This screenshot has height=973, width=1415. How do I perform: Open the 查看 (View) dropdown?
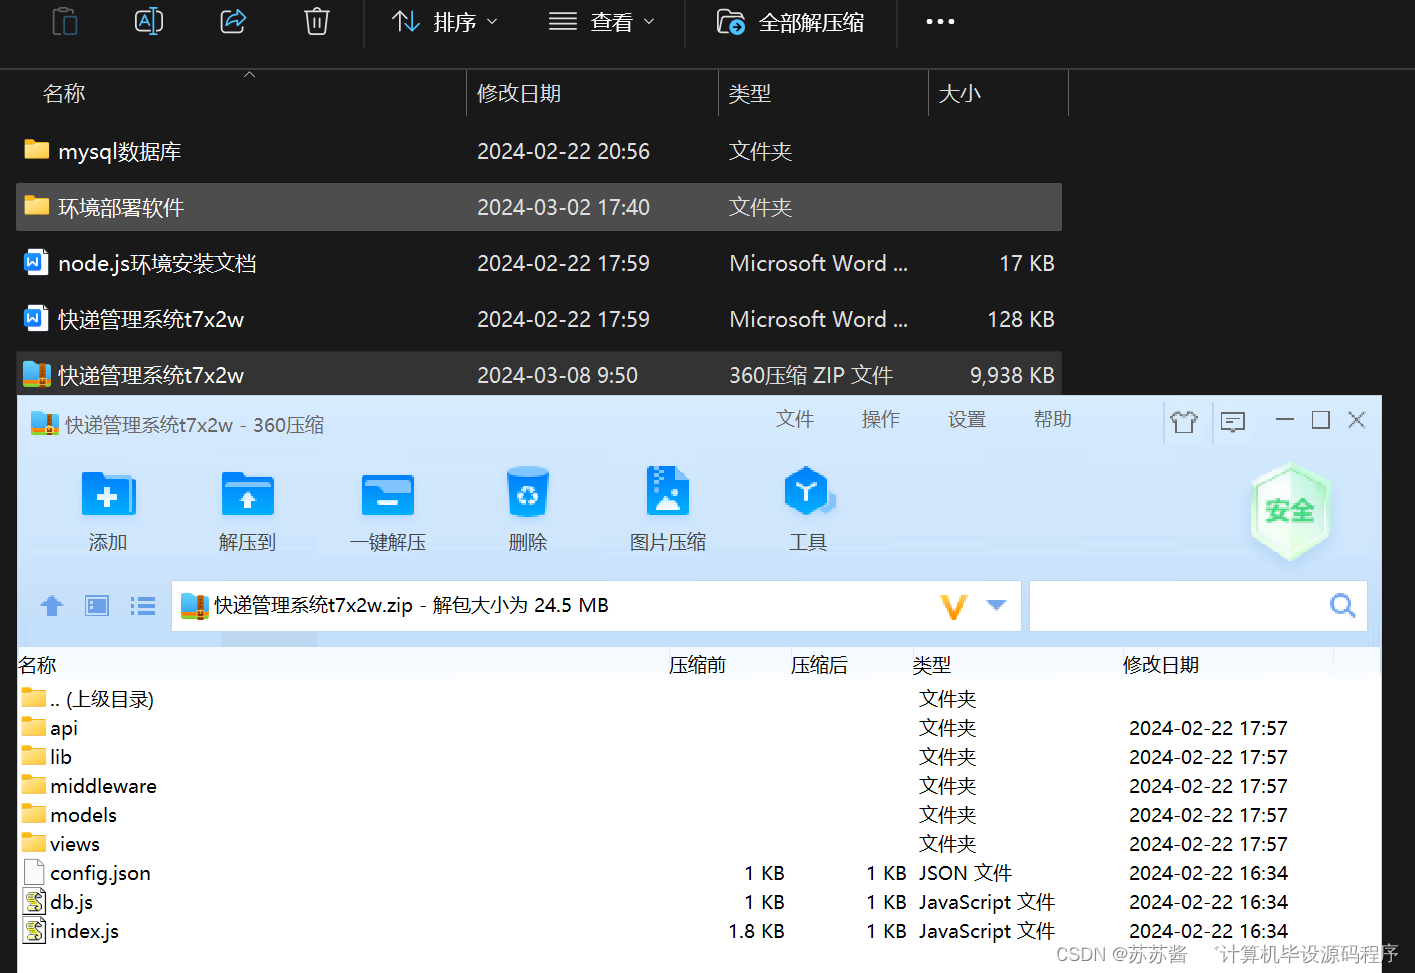(x=602, y=21)
